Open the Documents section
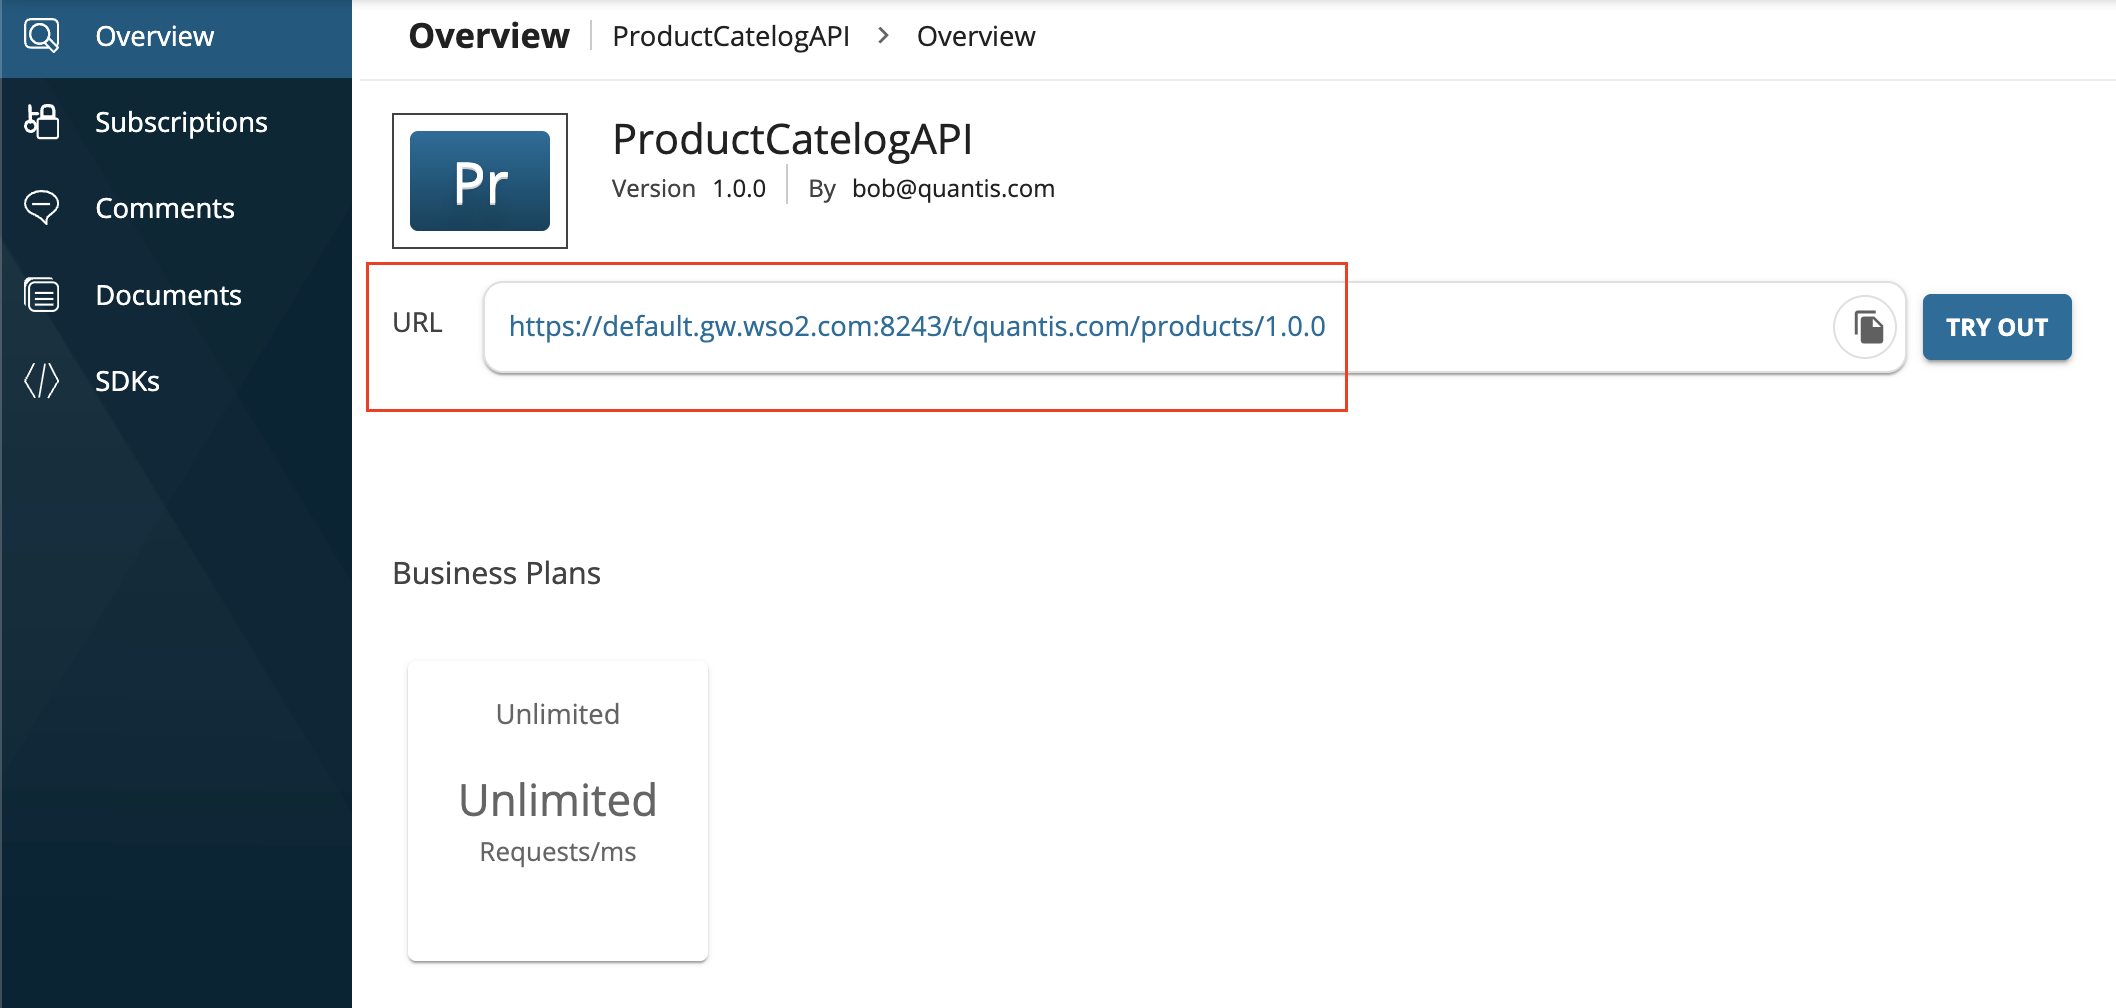 point(168,295)
